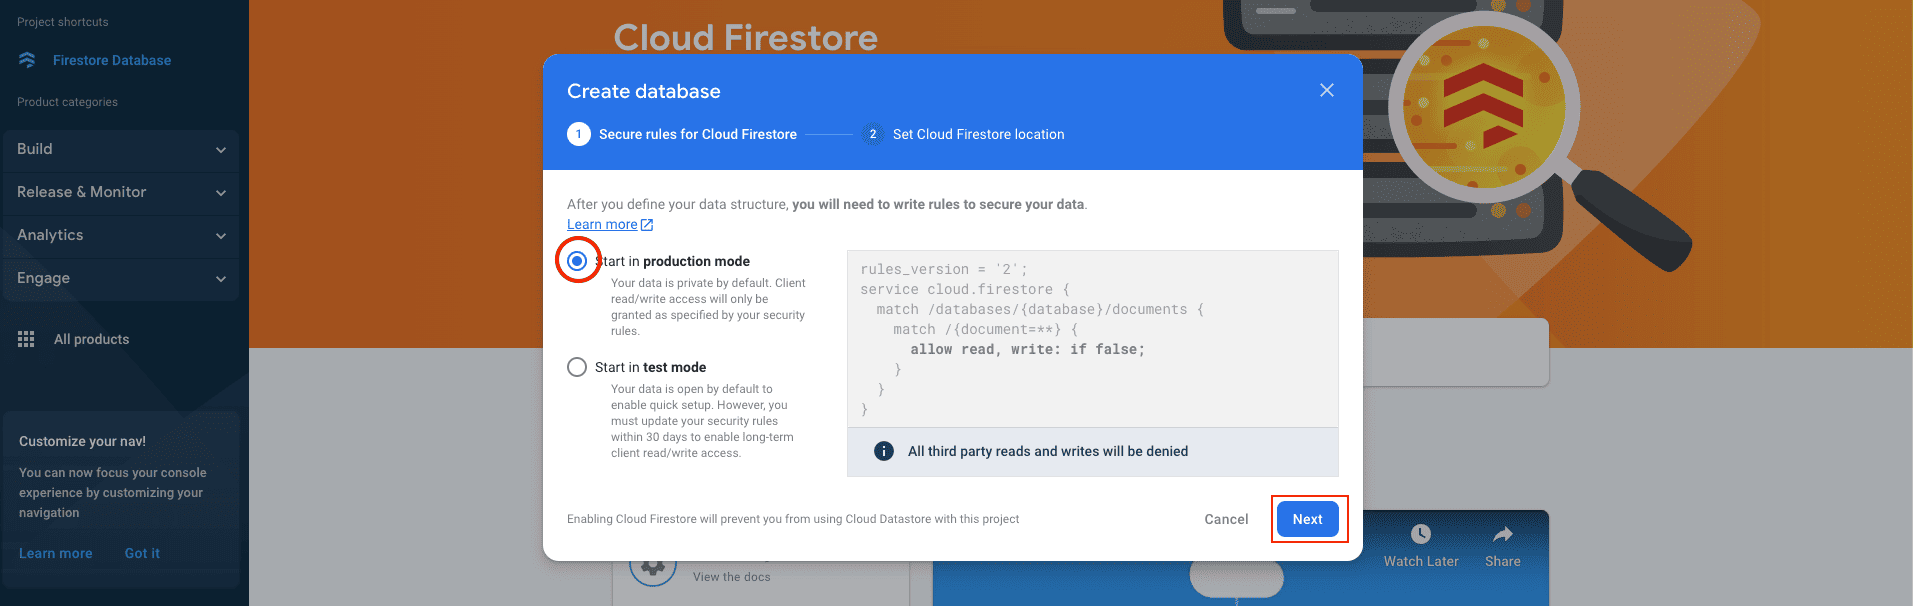
Task: Click the Learn more external link icon
Action: [647, 225]
